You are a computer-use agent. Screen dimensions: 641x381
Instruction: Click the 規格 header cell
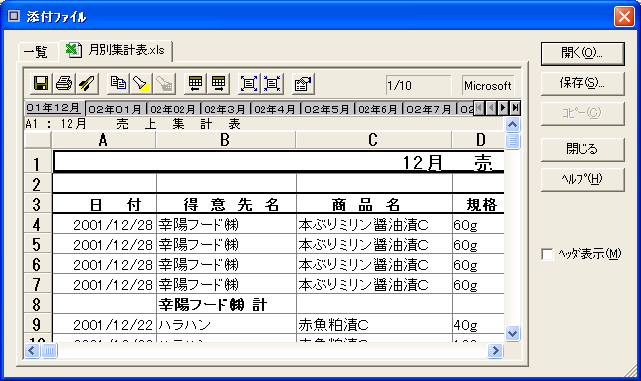point(478,204)
